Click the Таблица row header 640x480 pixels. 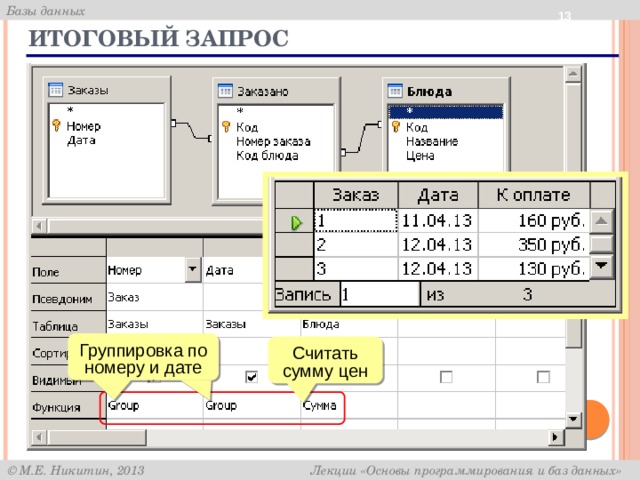(68, 325)
